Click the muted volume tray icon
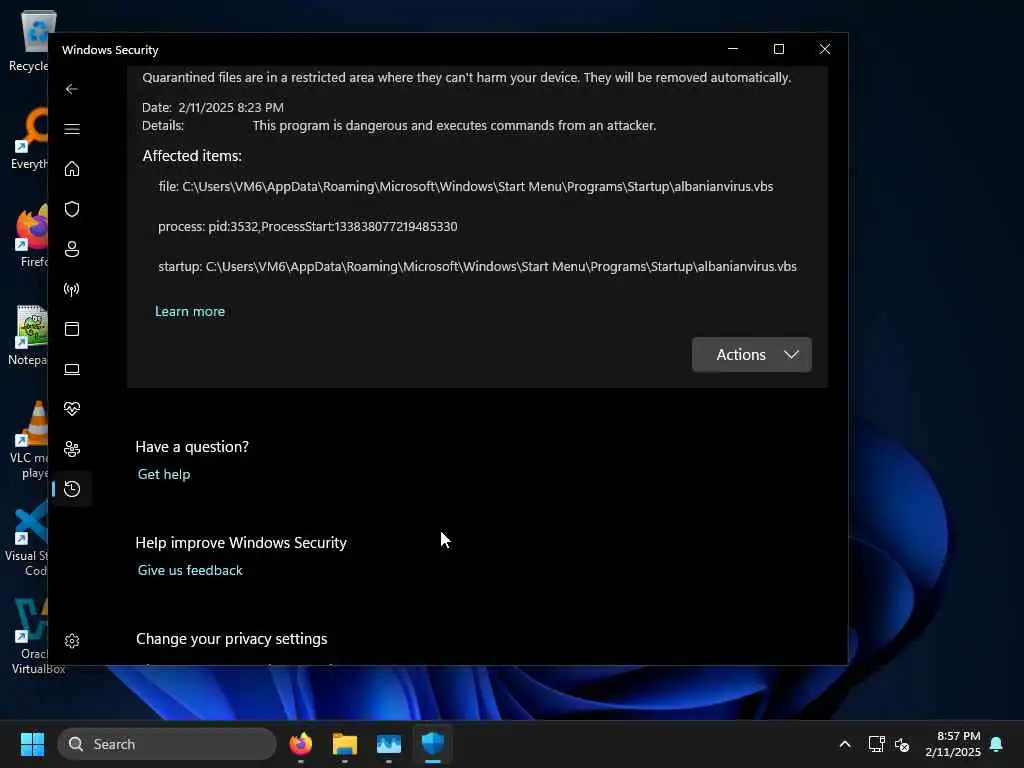The width and height of the screenshot is (1024, 768). tap(902, 744)
